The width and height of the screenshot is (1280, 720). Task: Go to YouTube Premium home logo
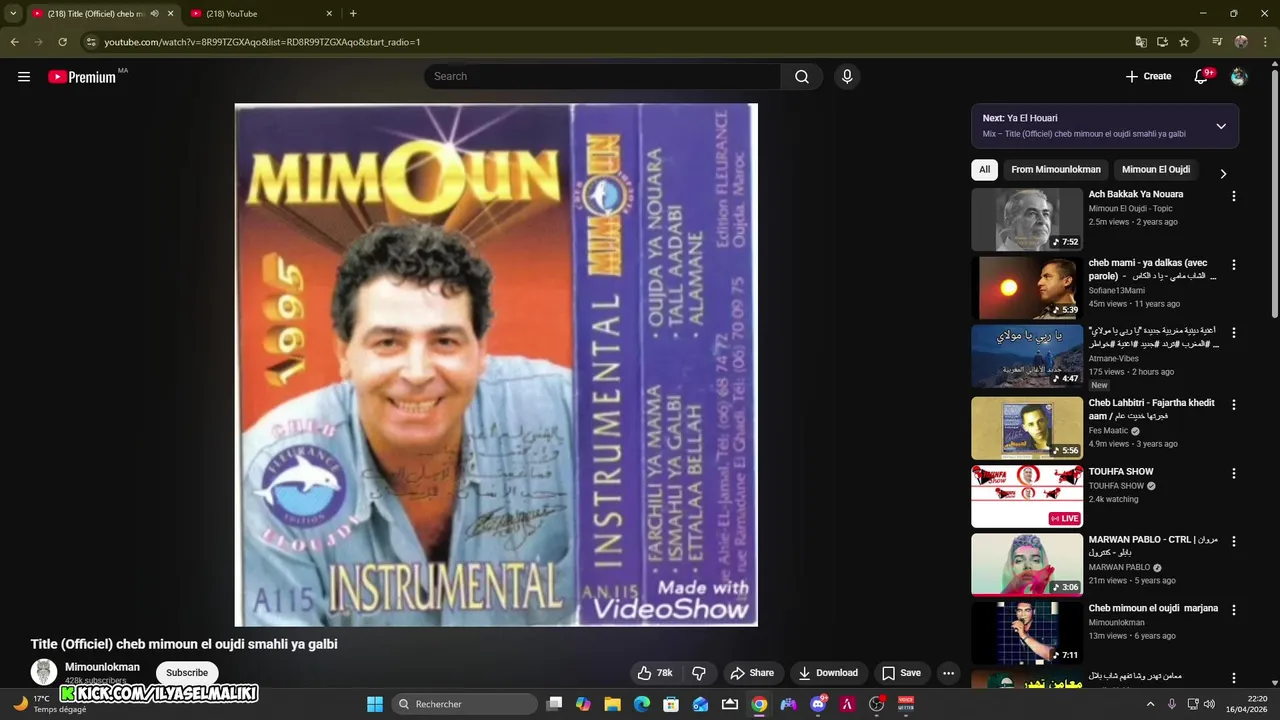[82, 76]
